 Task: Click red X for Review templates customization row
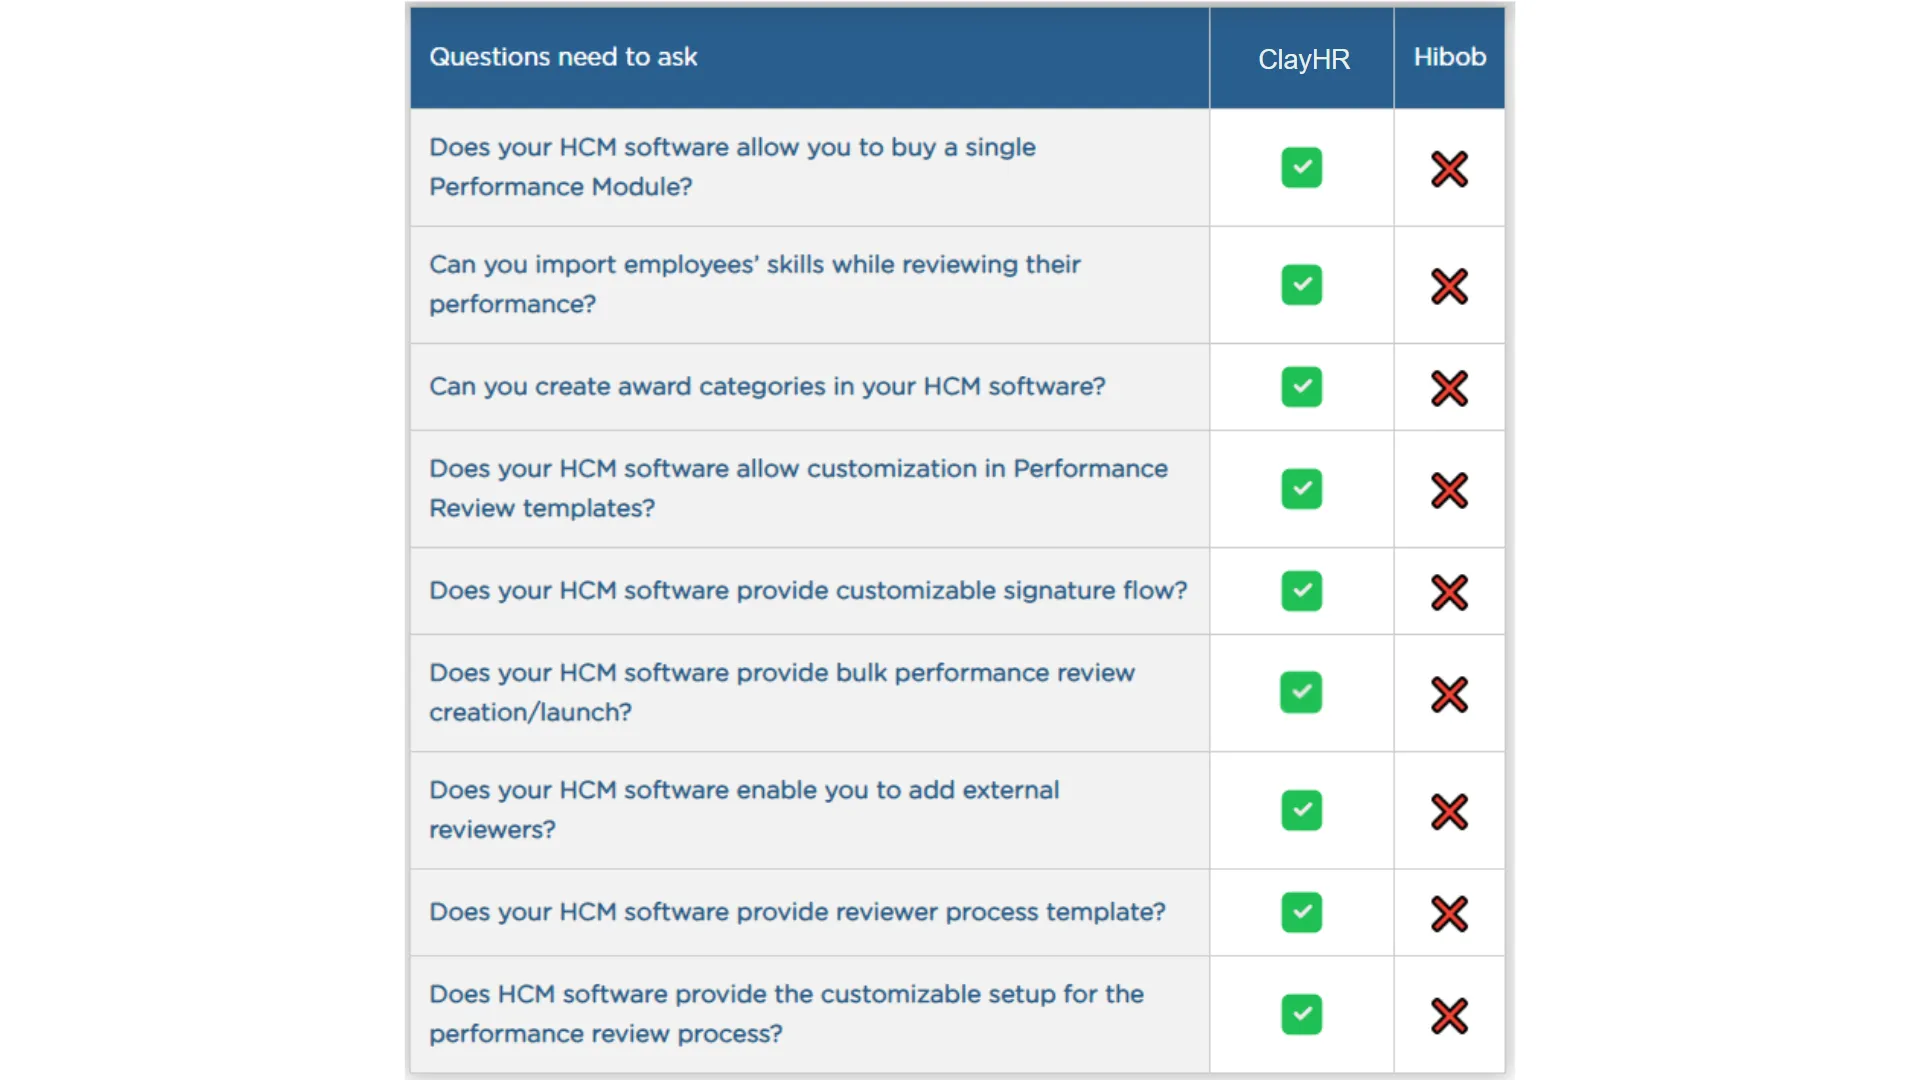(1449, 491)
